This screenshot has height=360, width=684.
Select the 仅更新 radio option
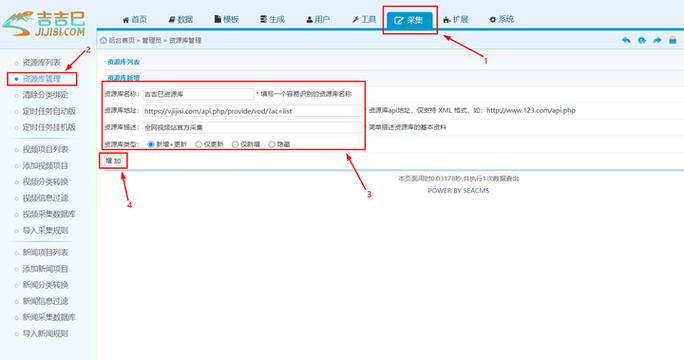tap(199, 144)
